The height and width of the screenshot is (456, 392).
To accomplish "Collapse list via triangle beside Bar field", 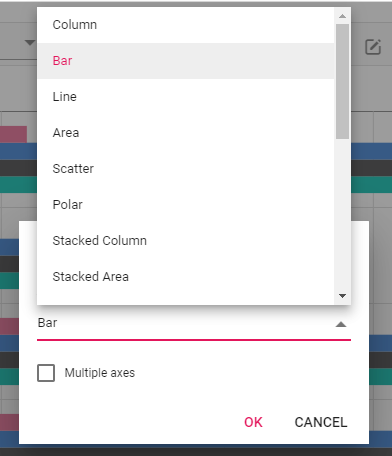I will click(341, 324).
